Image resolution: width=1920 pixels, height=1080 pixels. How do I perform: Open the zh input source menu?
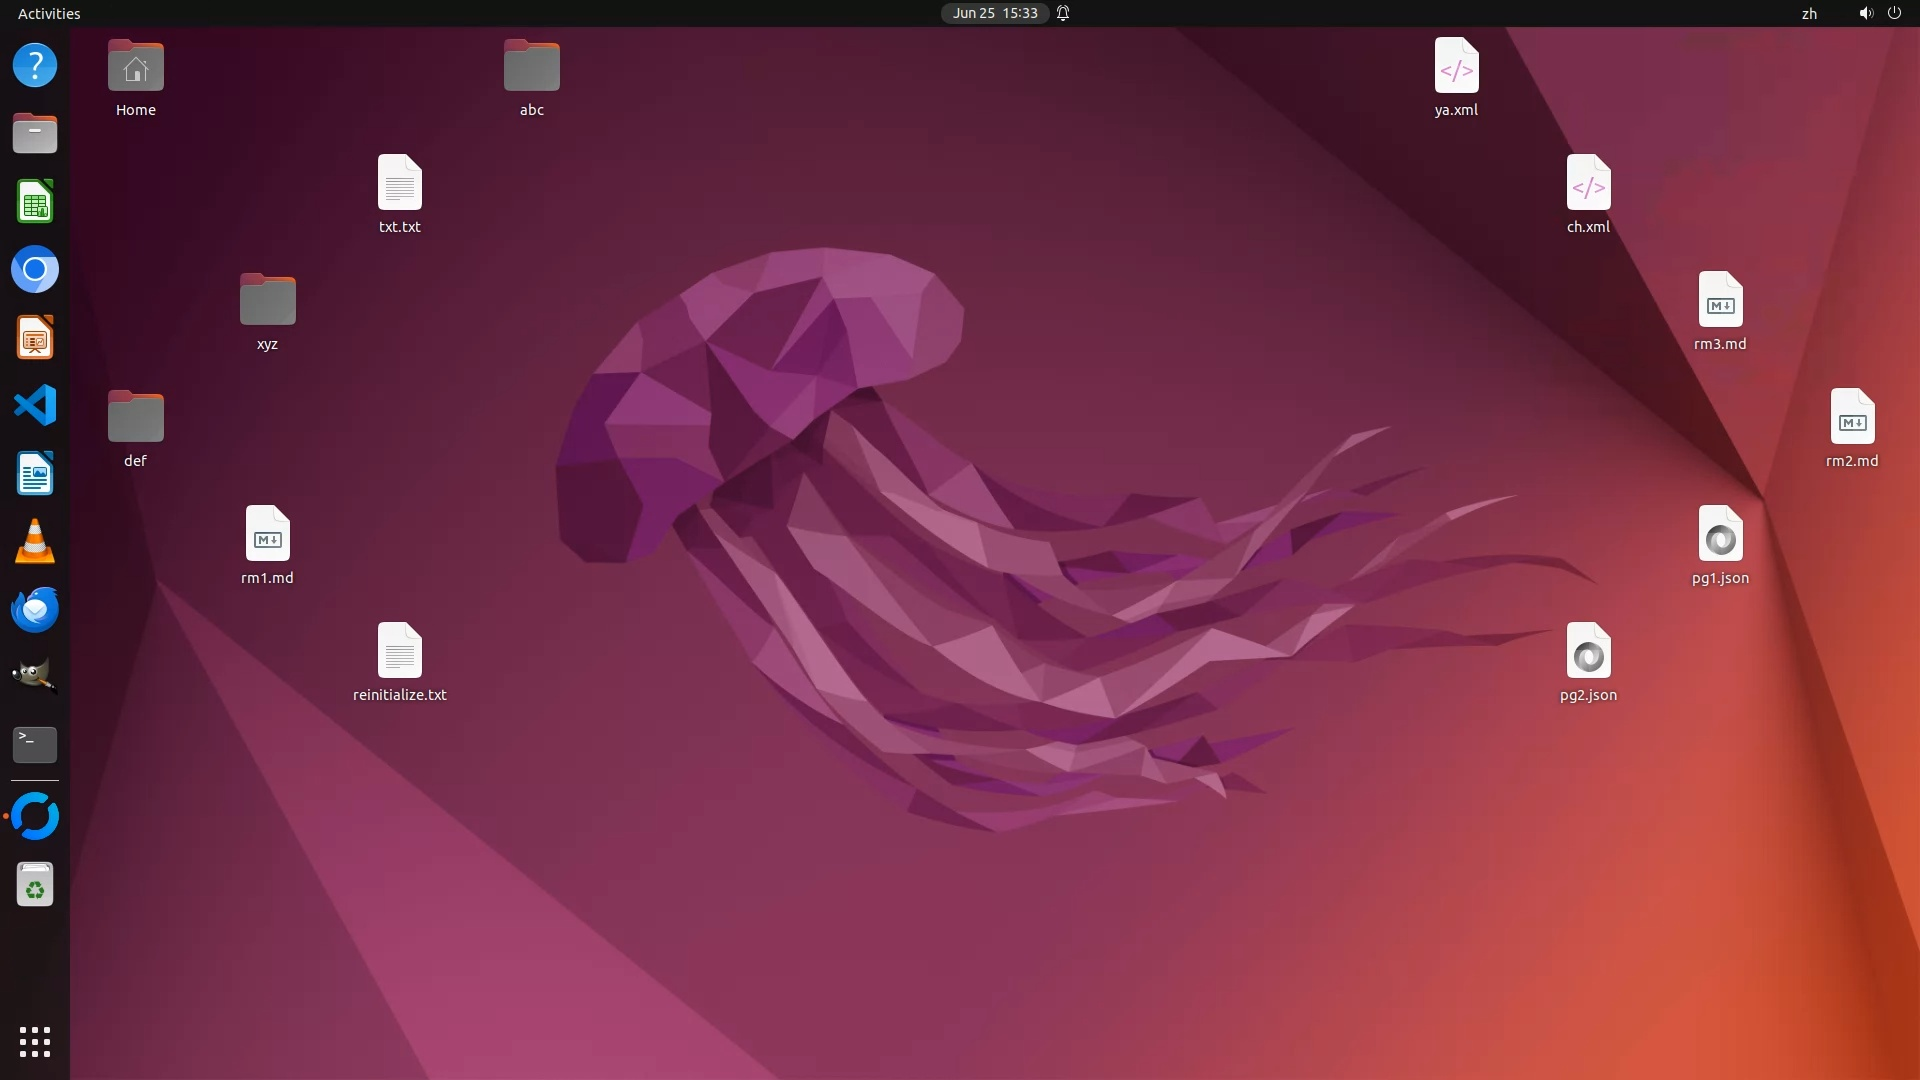click(1809, 13)
